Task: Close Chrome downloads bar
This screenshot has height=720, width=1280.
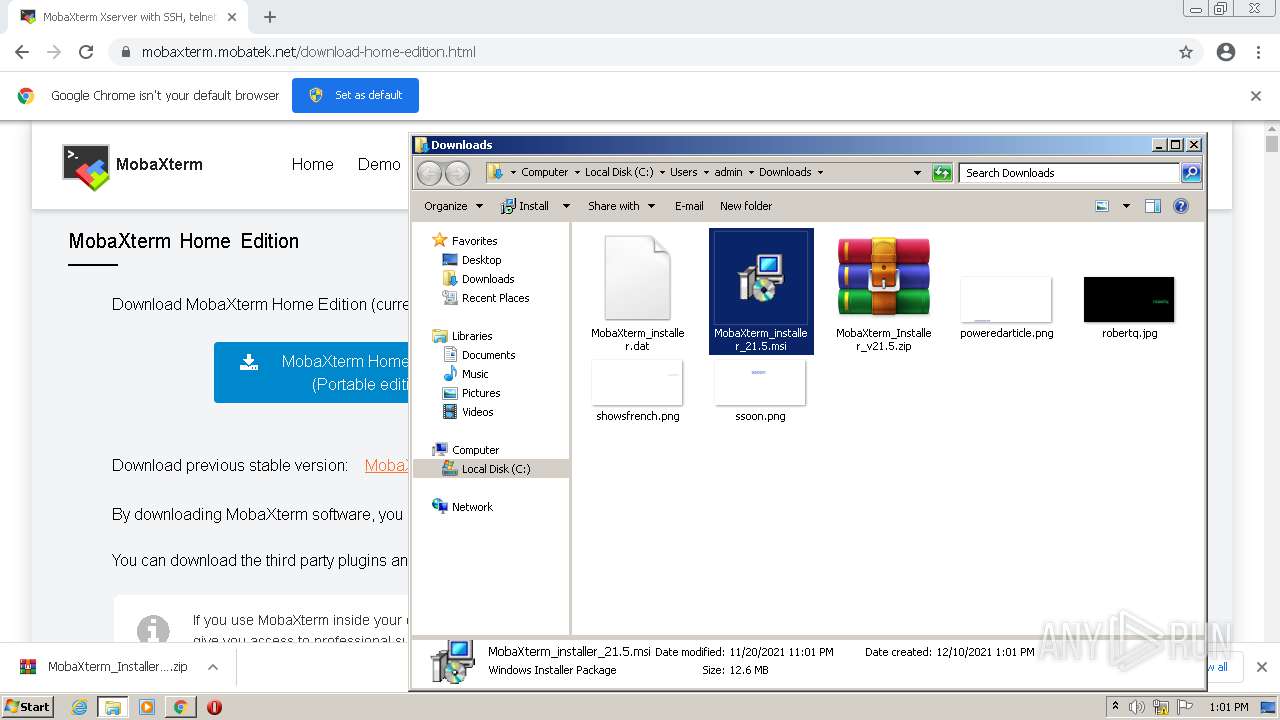Action: 1261,667
